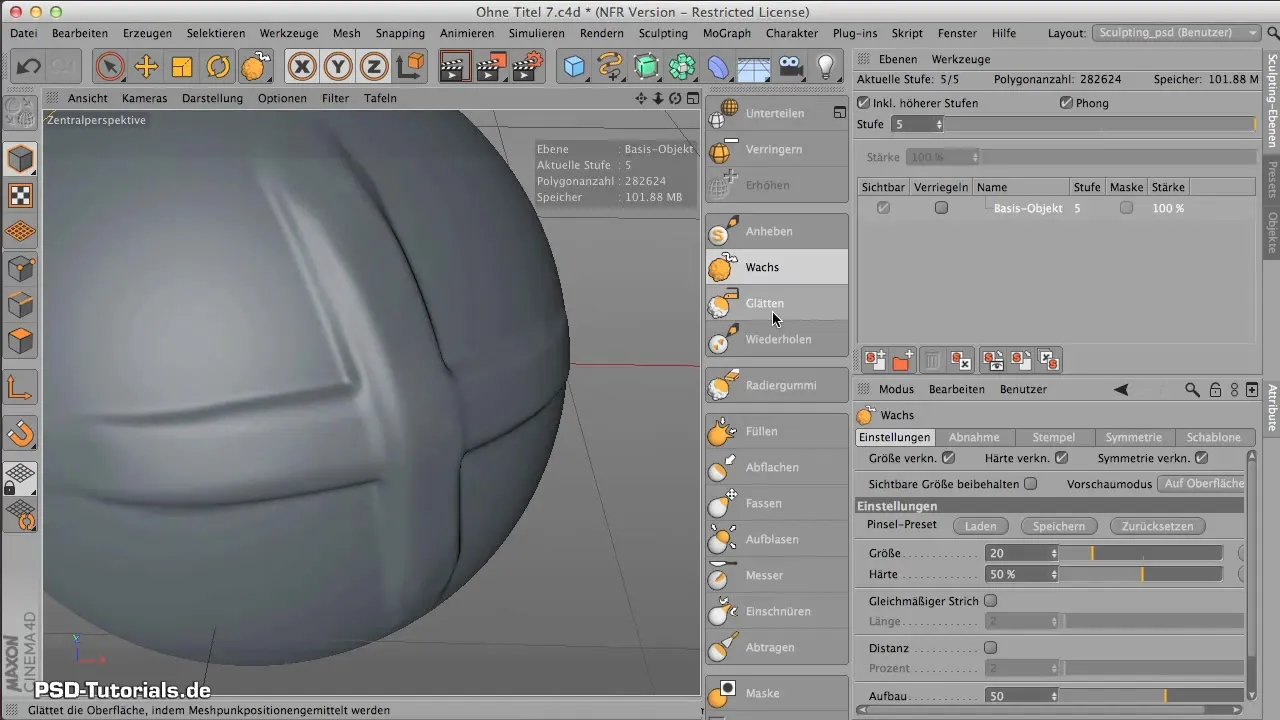The image size is (1280, 720).
Task: Switch to the Stempel tab
Action: [x=1054, y=437]
